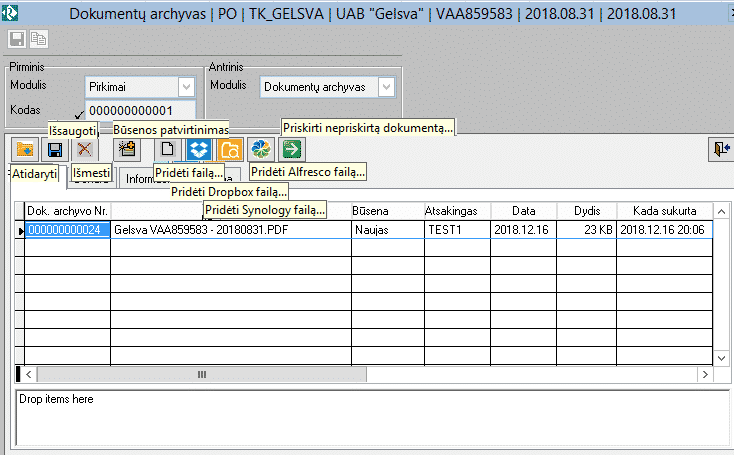
Task: Select document archive number 000000000024 cell
Action: [x=66, y=230]
